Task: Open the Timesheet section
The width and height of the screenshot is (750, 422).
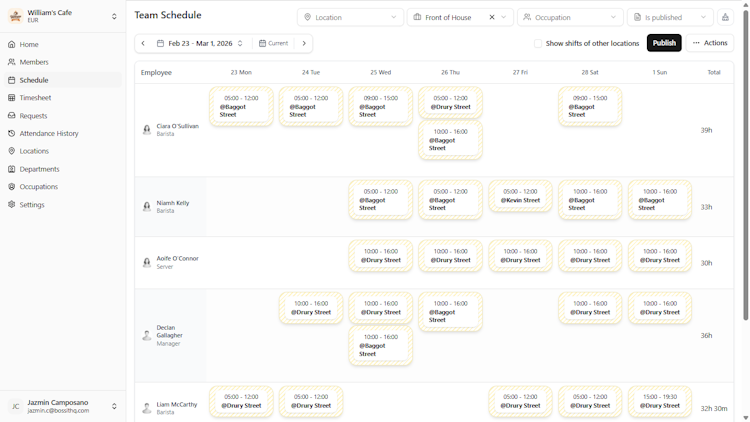Action: point(36,98)
